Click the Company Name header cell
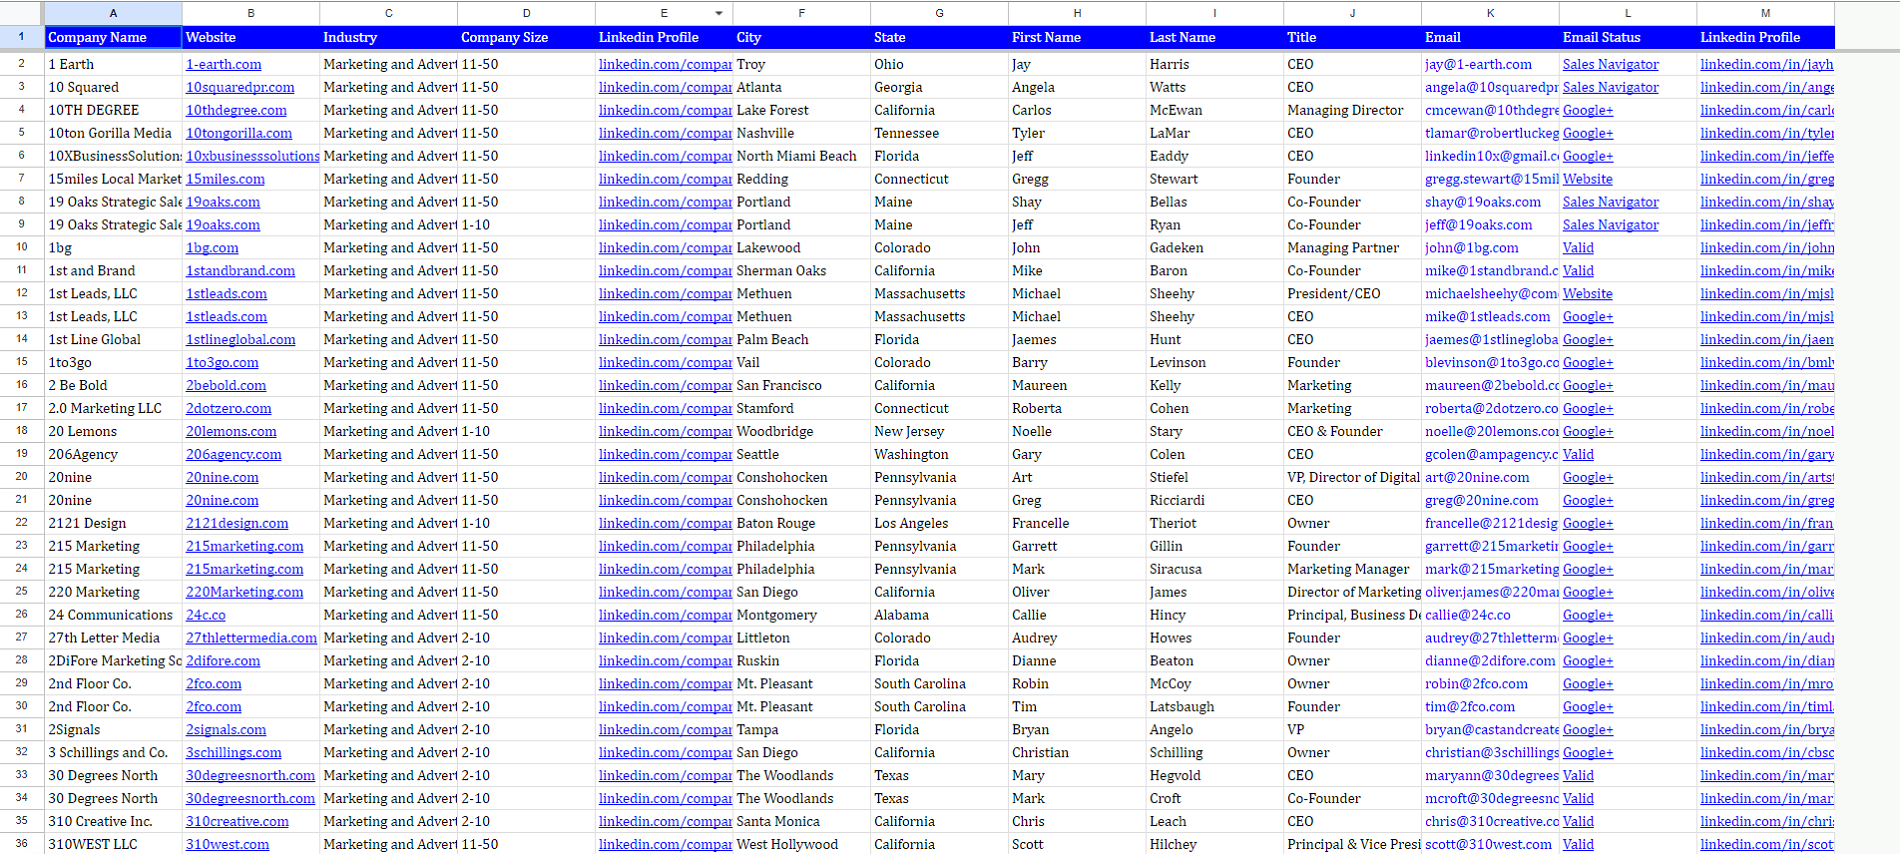1900x854 pixels. 113,37
